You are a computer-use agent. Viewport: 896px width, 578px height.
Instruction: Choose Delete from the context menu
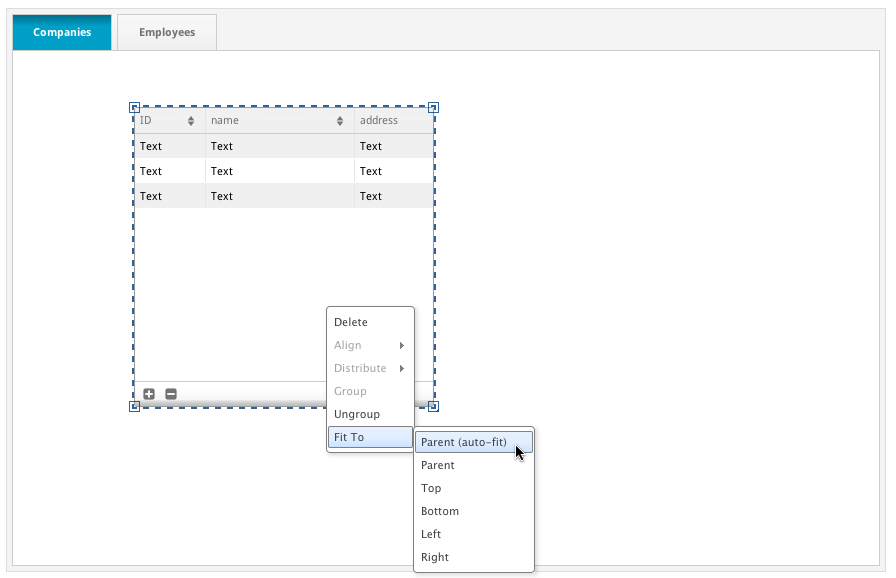pyautogui.click(x=351, y=323)
